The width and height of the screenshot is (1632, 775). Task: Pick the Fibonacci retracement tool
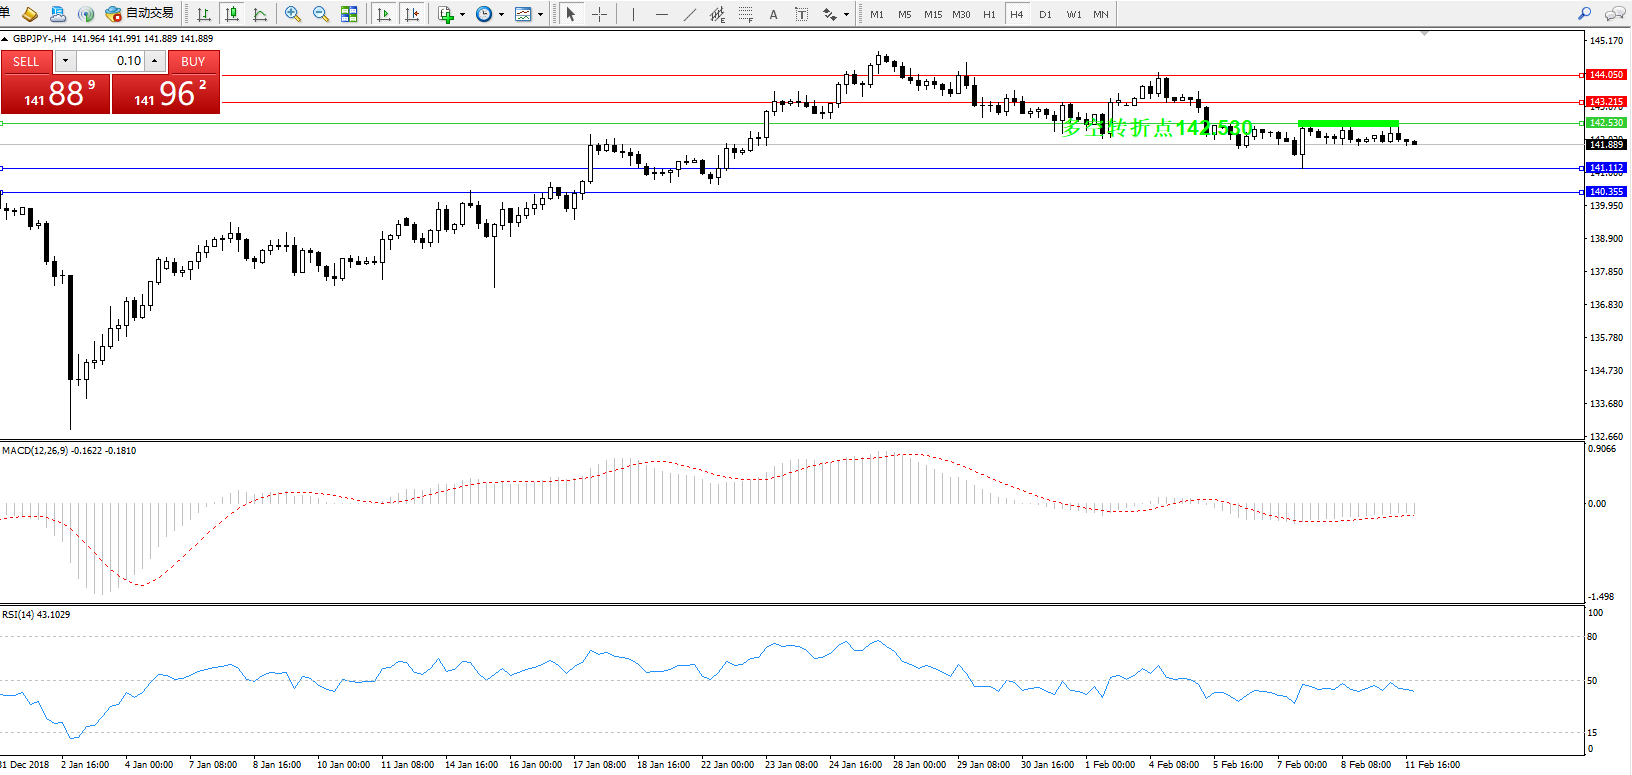pyautogui.click(x=745, y=14)
